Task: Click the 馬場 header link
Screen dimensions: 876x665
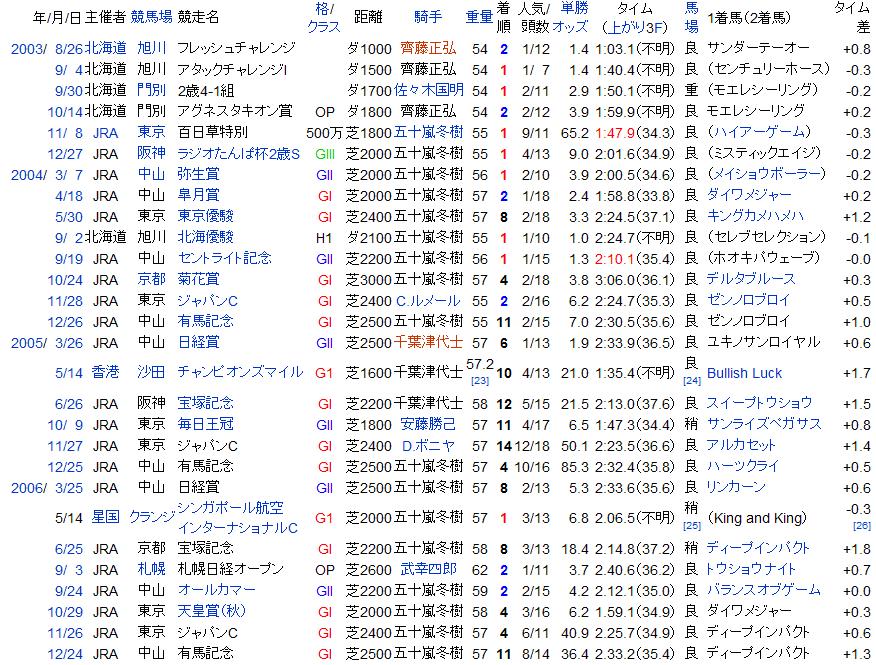Action: pos(692,17)
